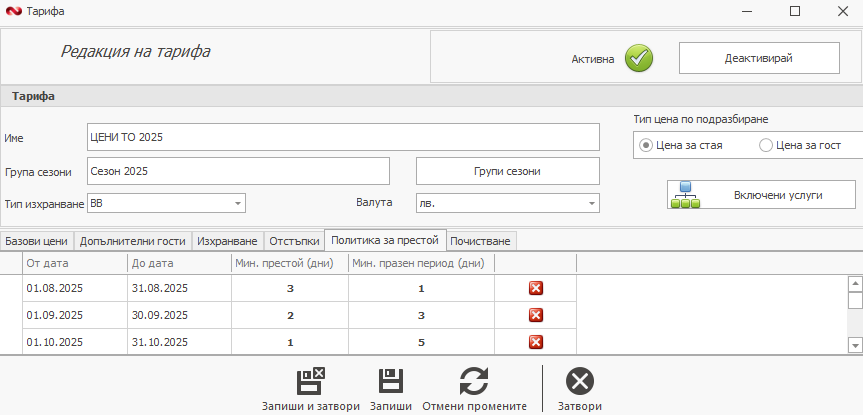Select the Цена за стая radio option
Screen dimensions: 863x415
pos(646,145)
